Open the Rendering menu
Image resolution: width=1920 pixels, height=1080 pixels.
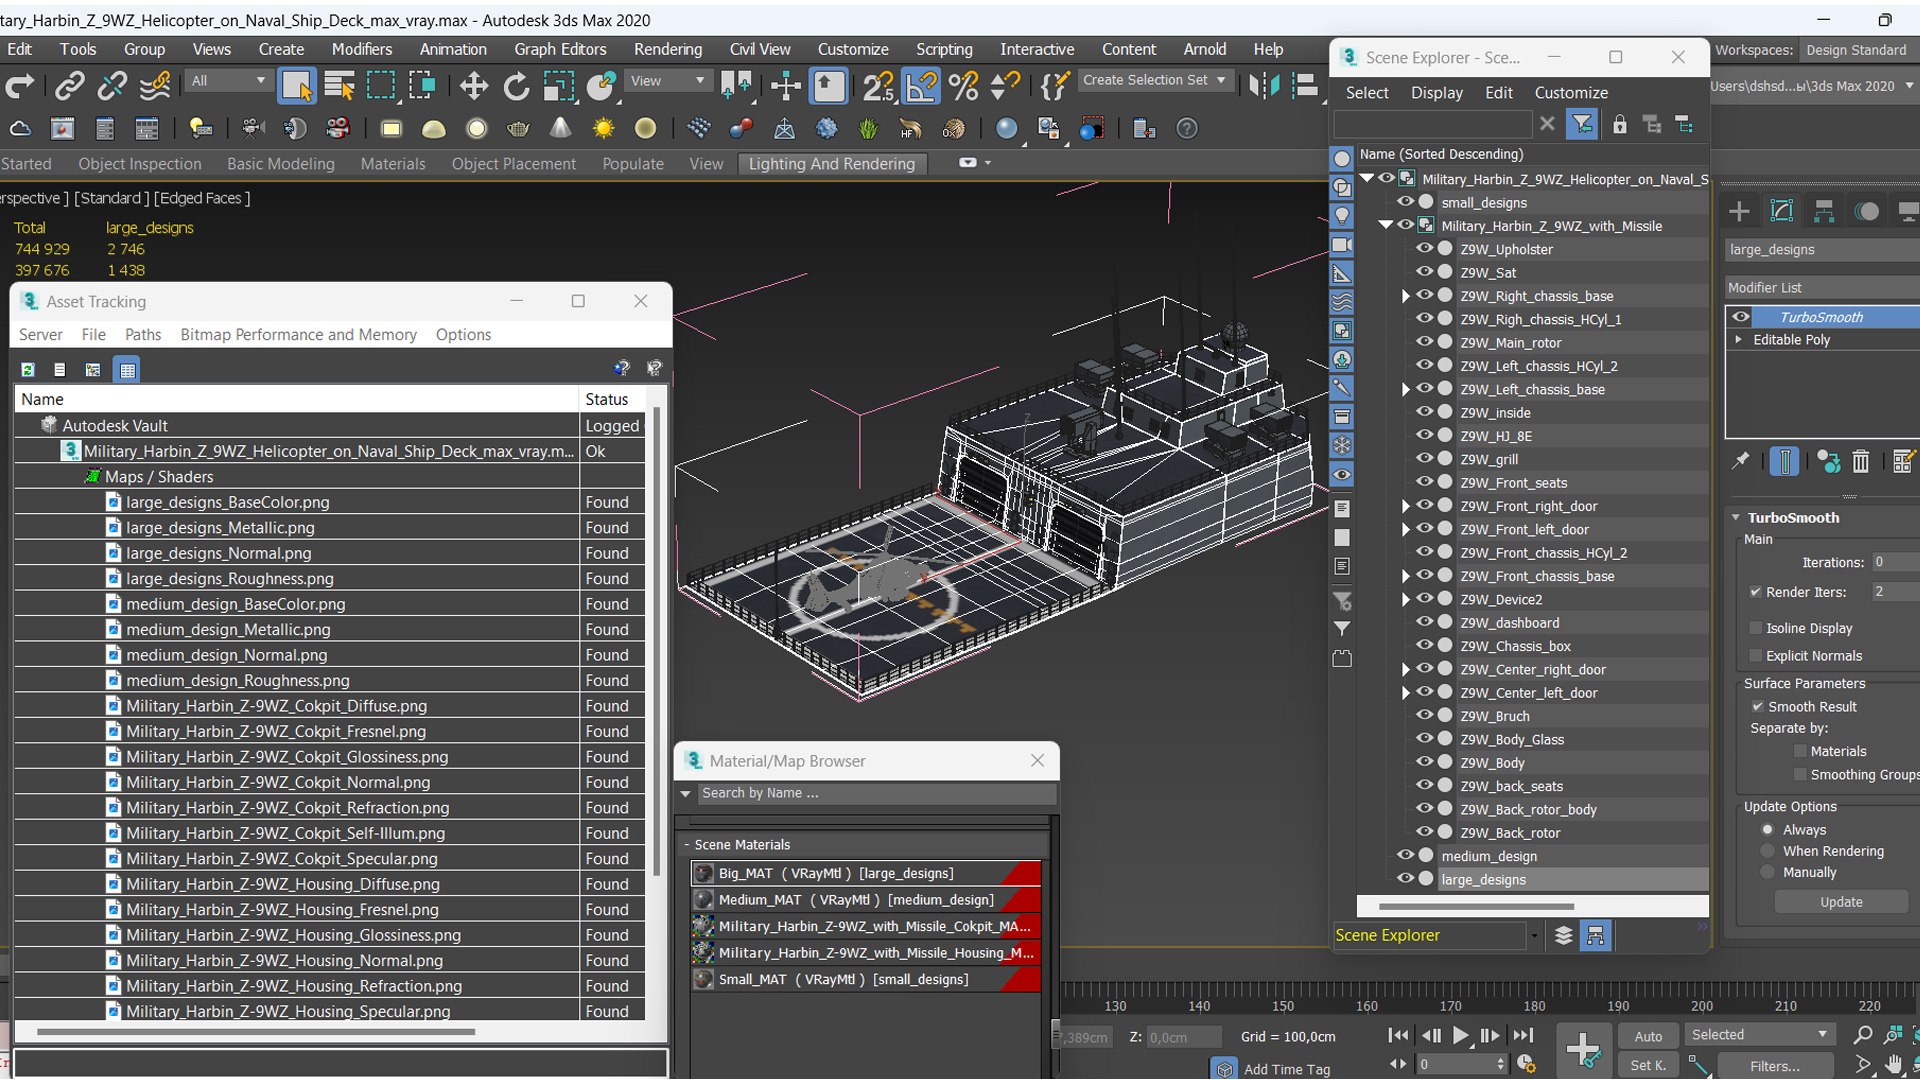point(667,49)
